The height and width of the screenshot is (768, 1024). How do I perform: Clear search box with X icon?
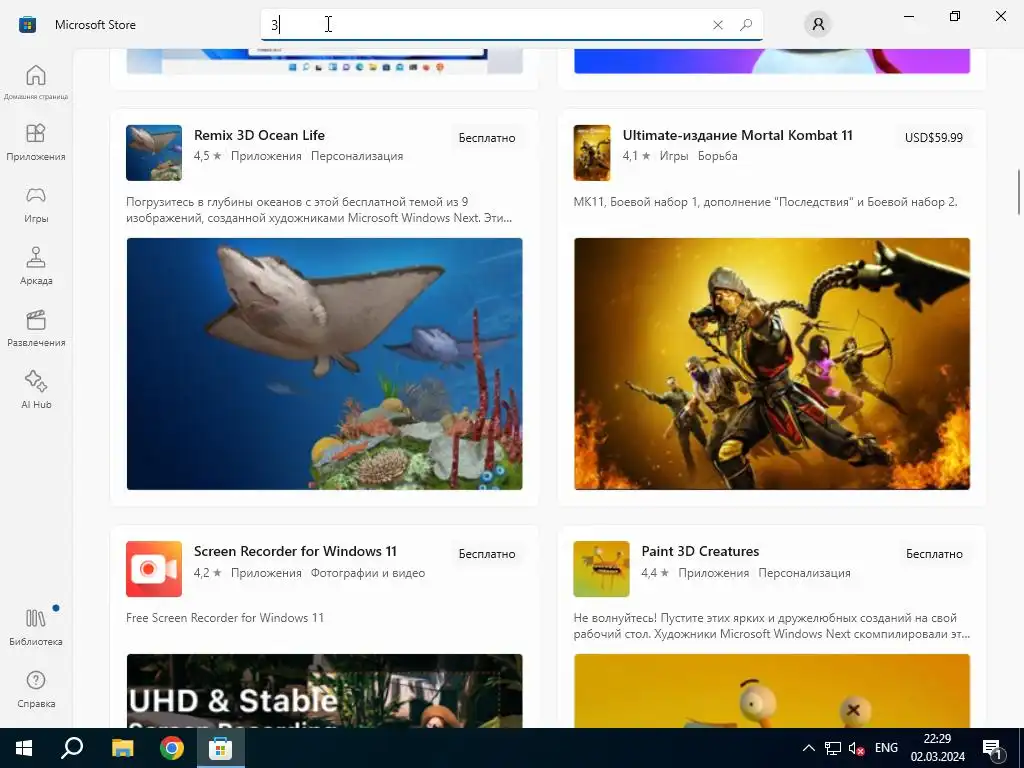click(x=718, y=25)
